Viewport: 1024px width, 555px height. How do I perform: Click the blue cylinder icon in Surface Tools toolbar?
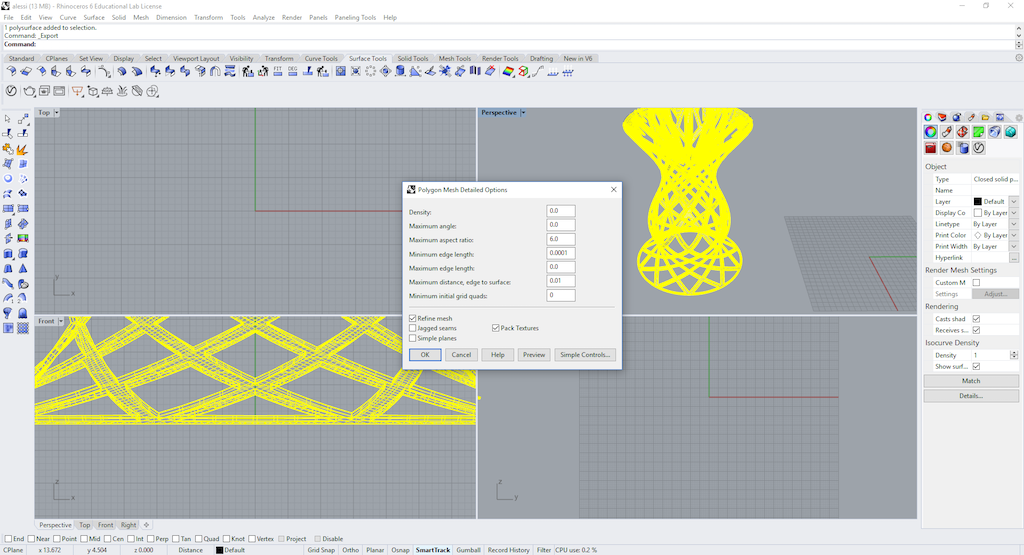click(x=400, y=72)
